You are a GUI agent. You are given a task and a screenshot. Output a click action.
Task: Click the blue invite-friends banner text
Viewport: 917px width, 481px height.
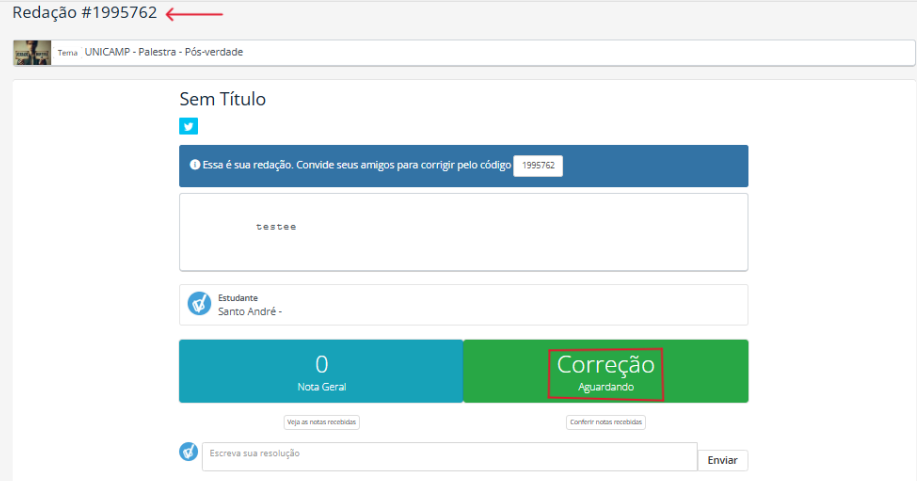click(357, 165)
